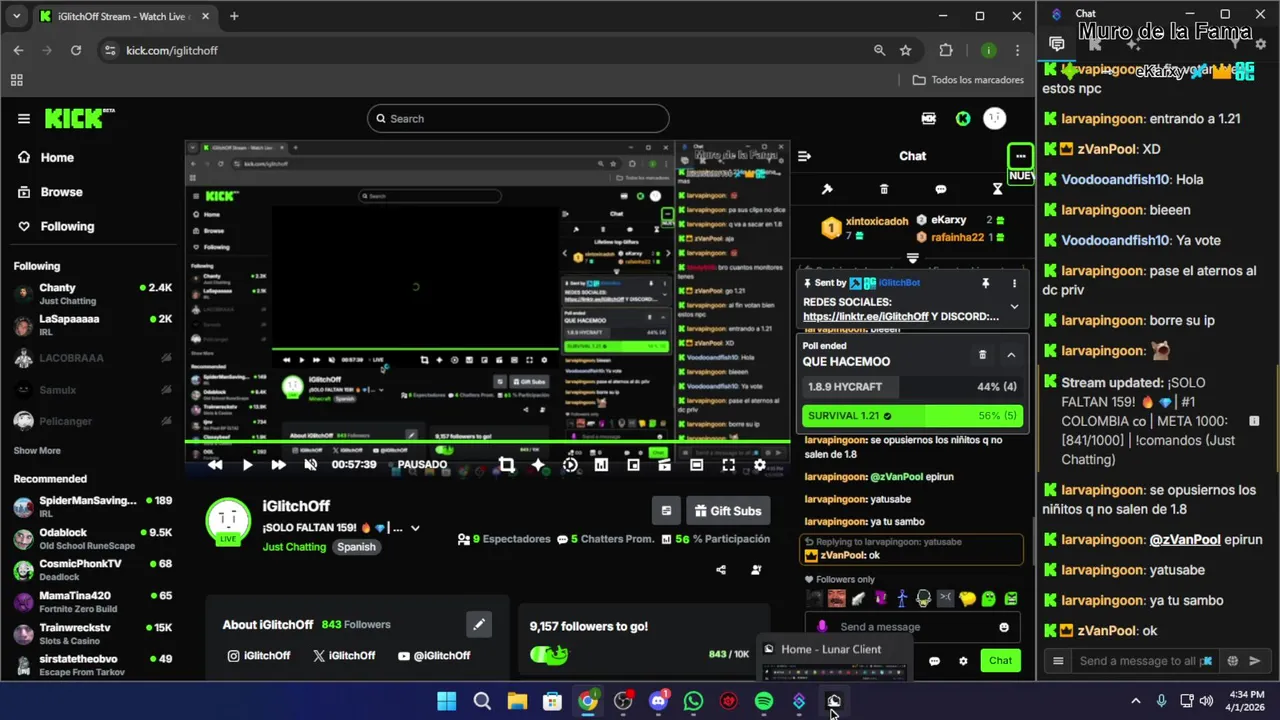The width and height of the screenshot is (1280, 720).
Task: Click the hourglass slow-mode icon
Action: click(997, 189)
